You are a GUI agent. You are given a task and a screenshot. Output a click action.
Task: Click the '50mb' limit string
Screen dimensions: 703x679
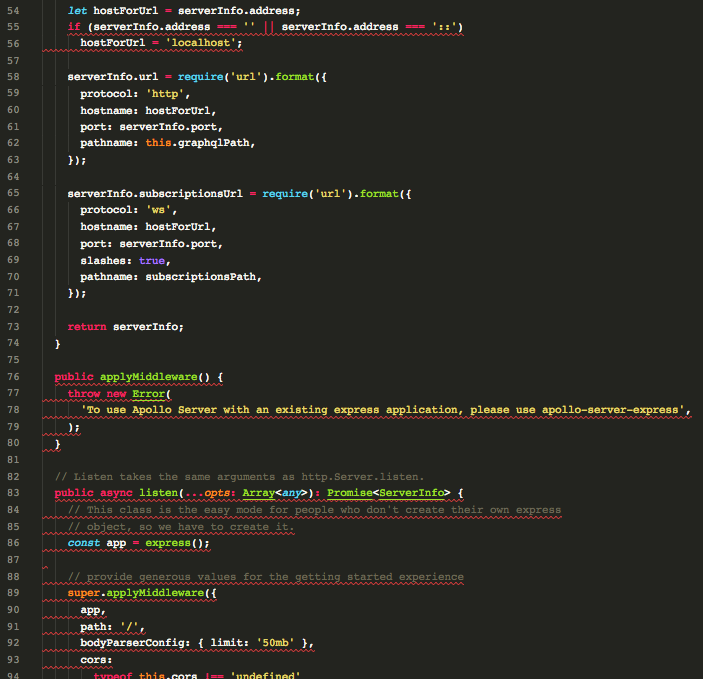click(275, 643)
